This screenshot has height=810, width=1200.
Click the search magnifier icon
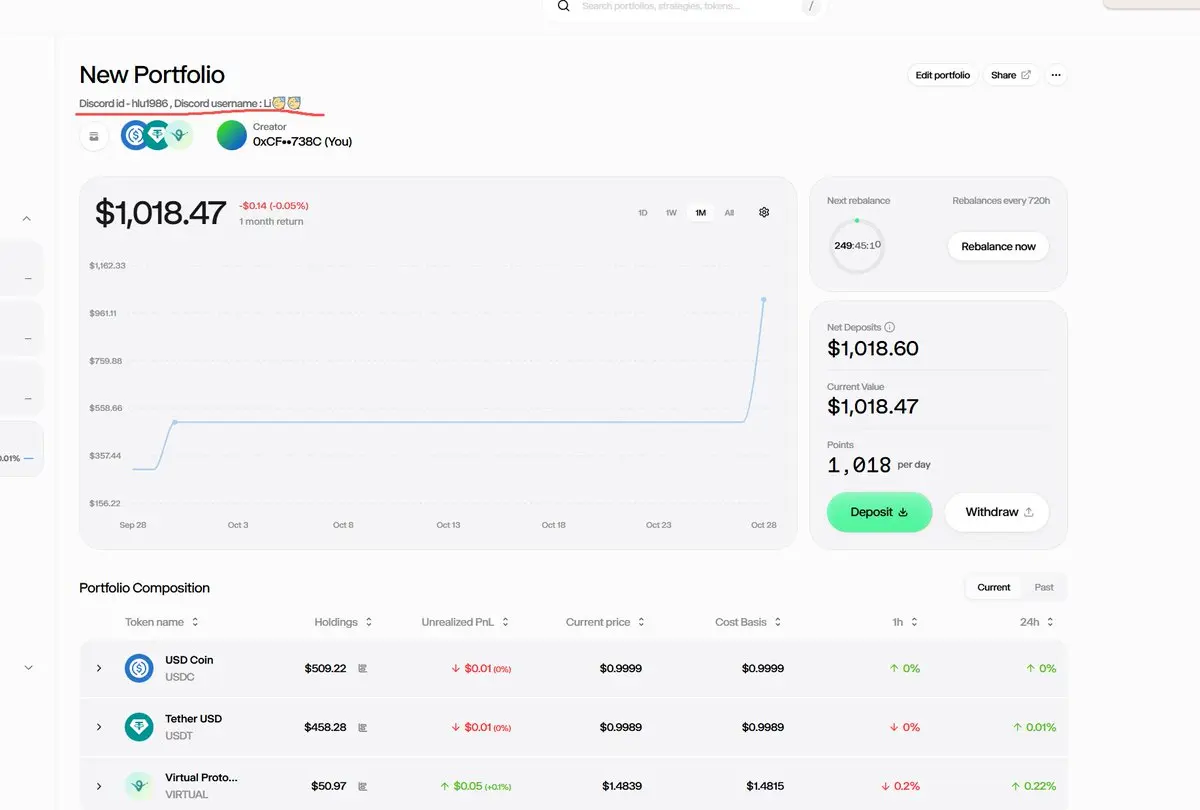(564, 6)
